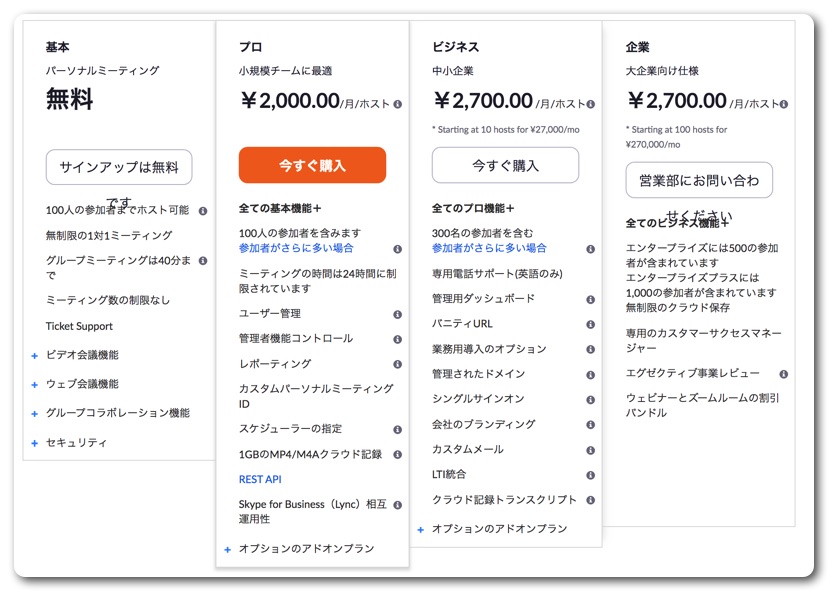Click info icon beside 企業 plan price
Image resolution: width=828 pixels, height=591 pixels.
(783, 104)
